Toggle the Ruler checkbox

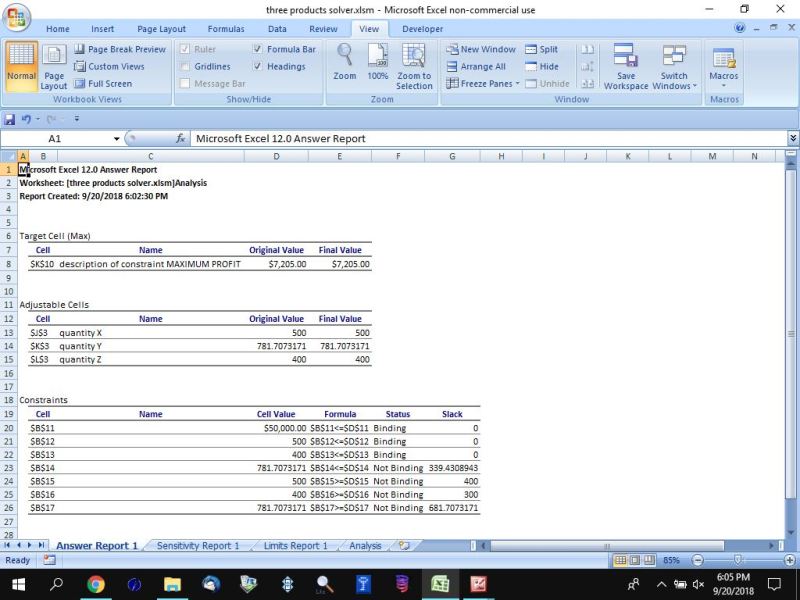pos(185,49)
